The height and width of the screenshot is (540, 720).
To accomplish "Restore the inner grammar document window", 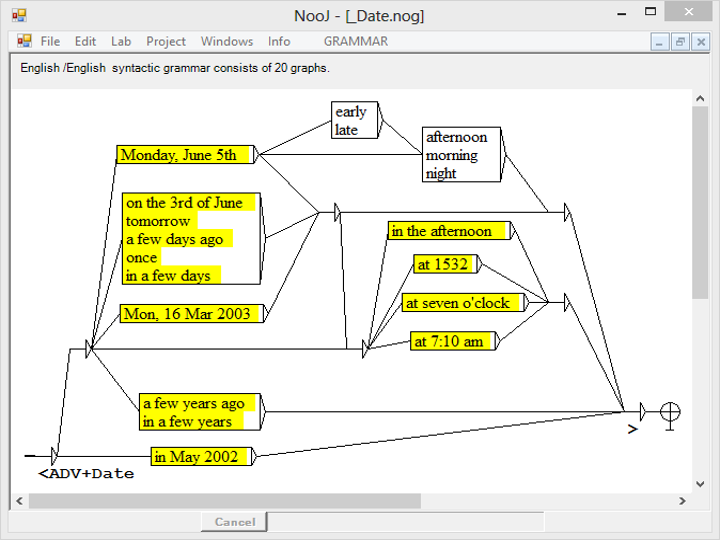I will click(x=680, y=42).
